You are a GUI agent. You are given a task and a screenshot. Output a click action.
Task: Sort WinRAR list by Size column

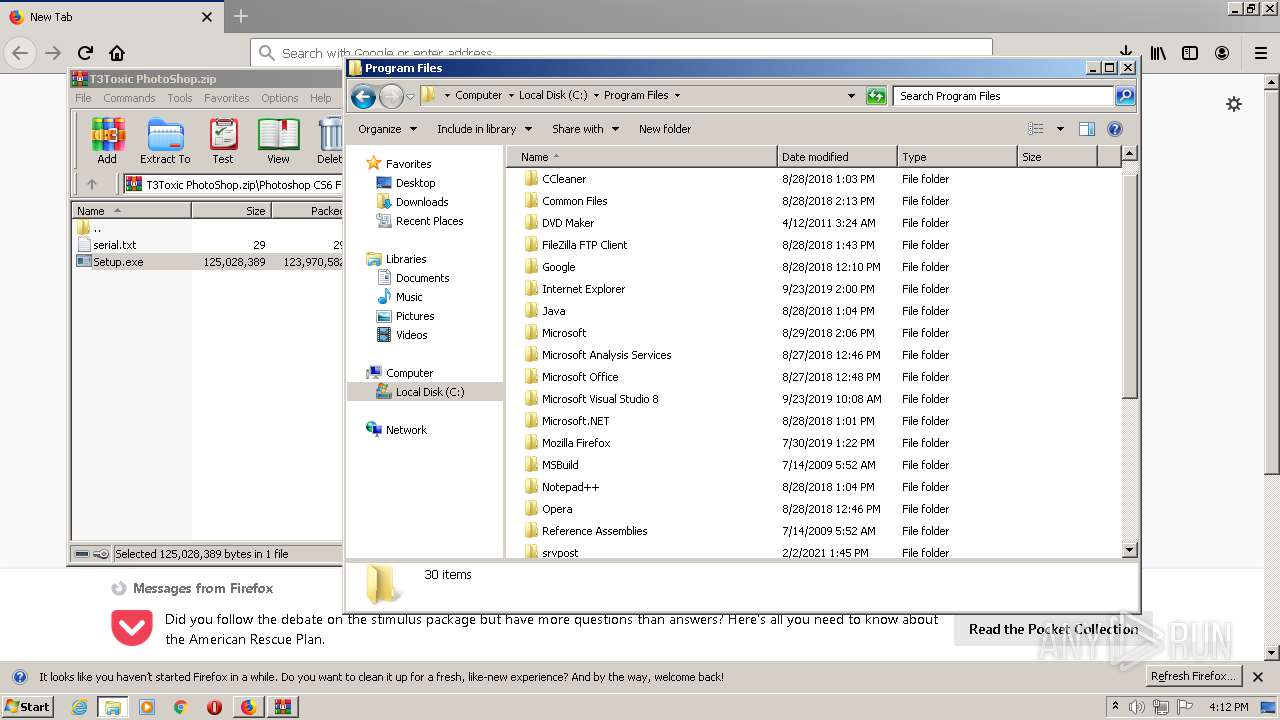point(231,211)
